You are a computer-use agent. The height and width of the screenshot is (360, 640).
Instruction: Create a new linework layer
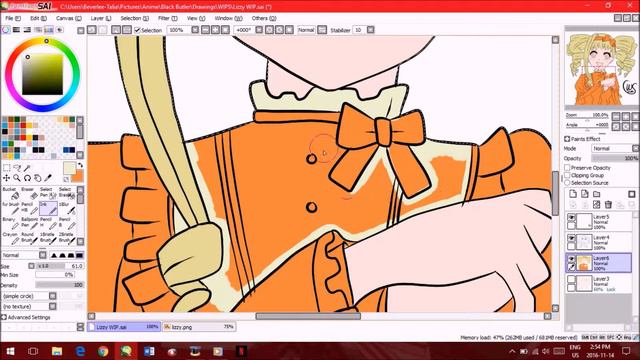(x=584, y=194)
